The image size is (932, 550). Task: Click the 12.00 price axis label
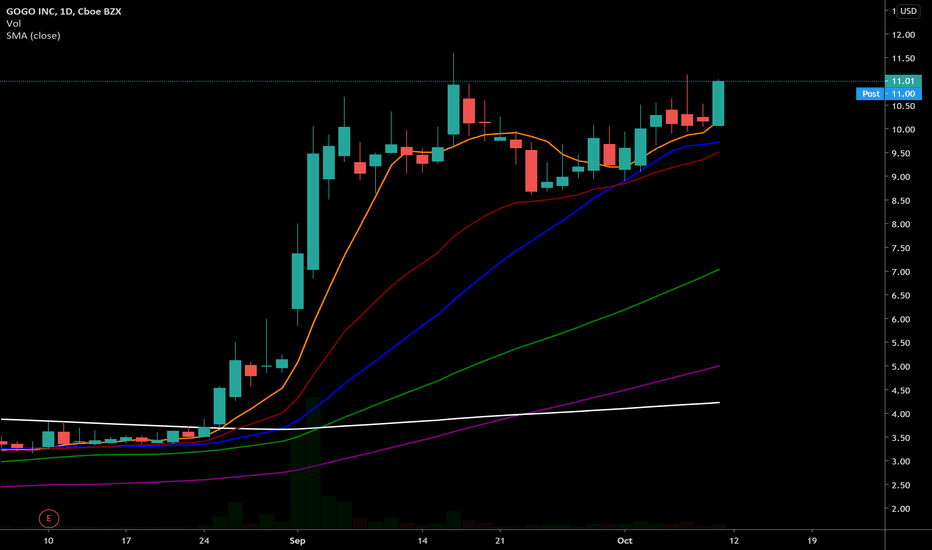(x=903, y=35)
